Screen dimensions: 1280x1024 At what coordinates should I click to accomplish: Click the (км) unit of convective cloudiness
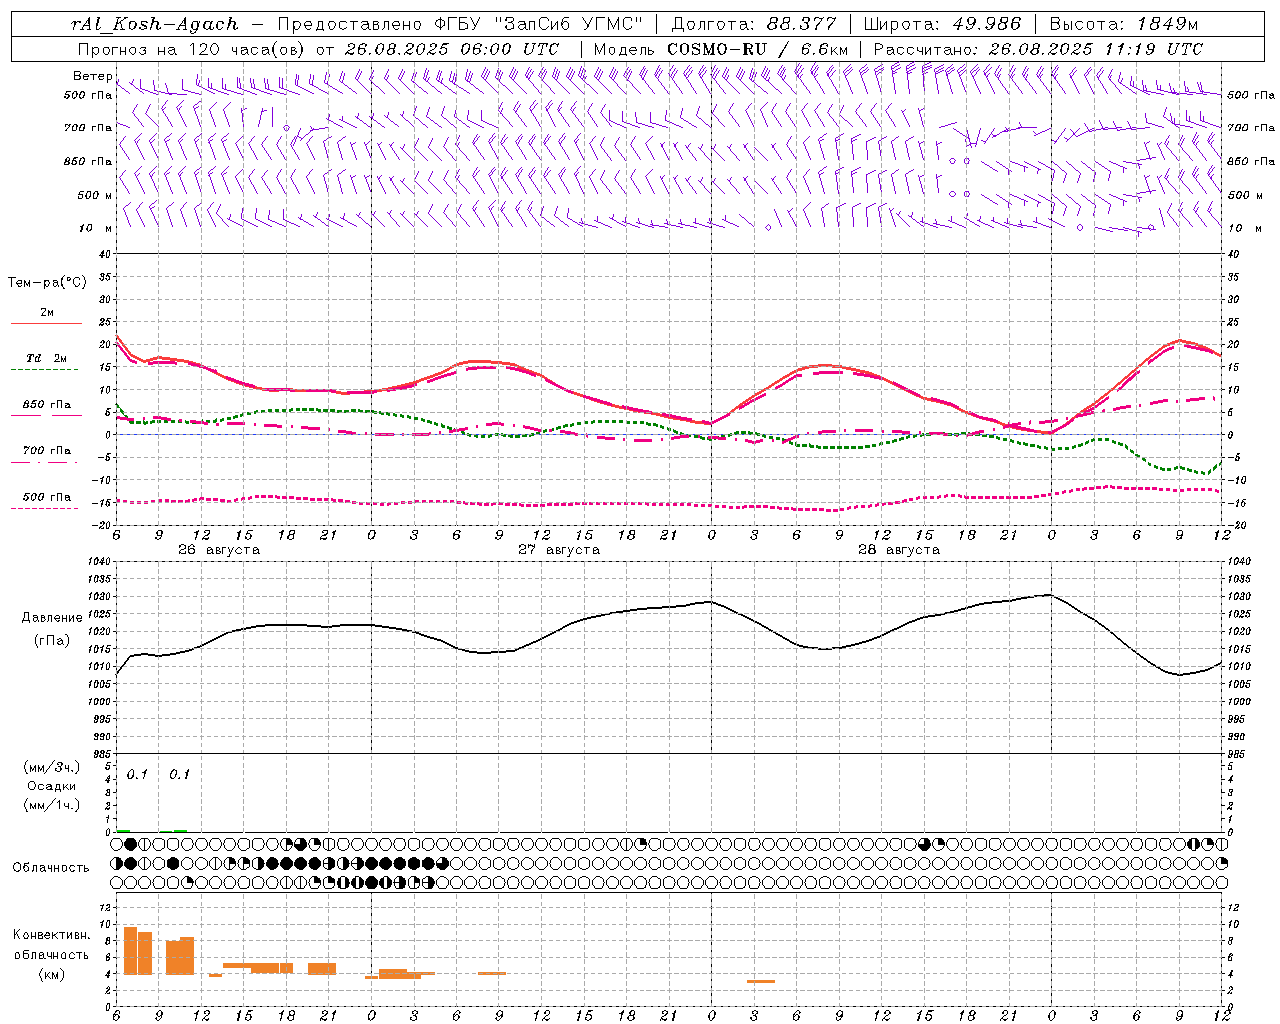click(x=51, y=974)
